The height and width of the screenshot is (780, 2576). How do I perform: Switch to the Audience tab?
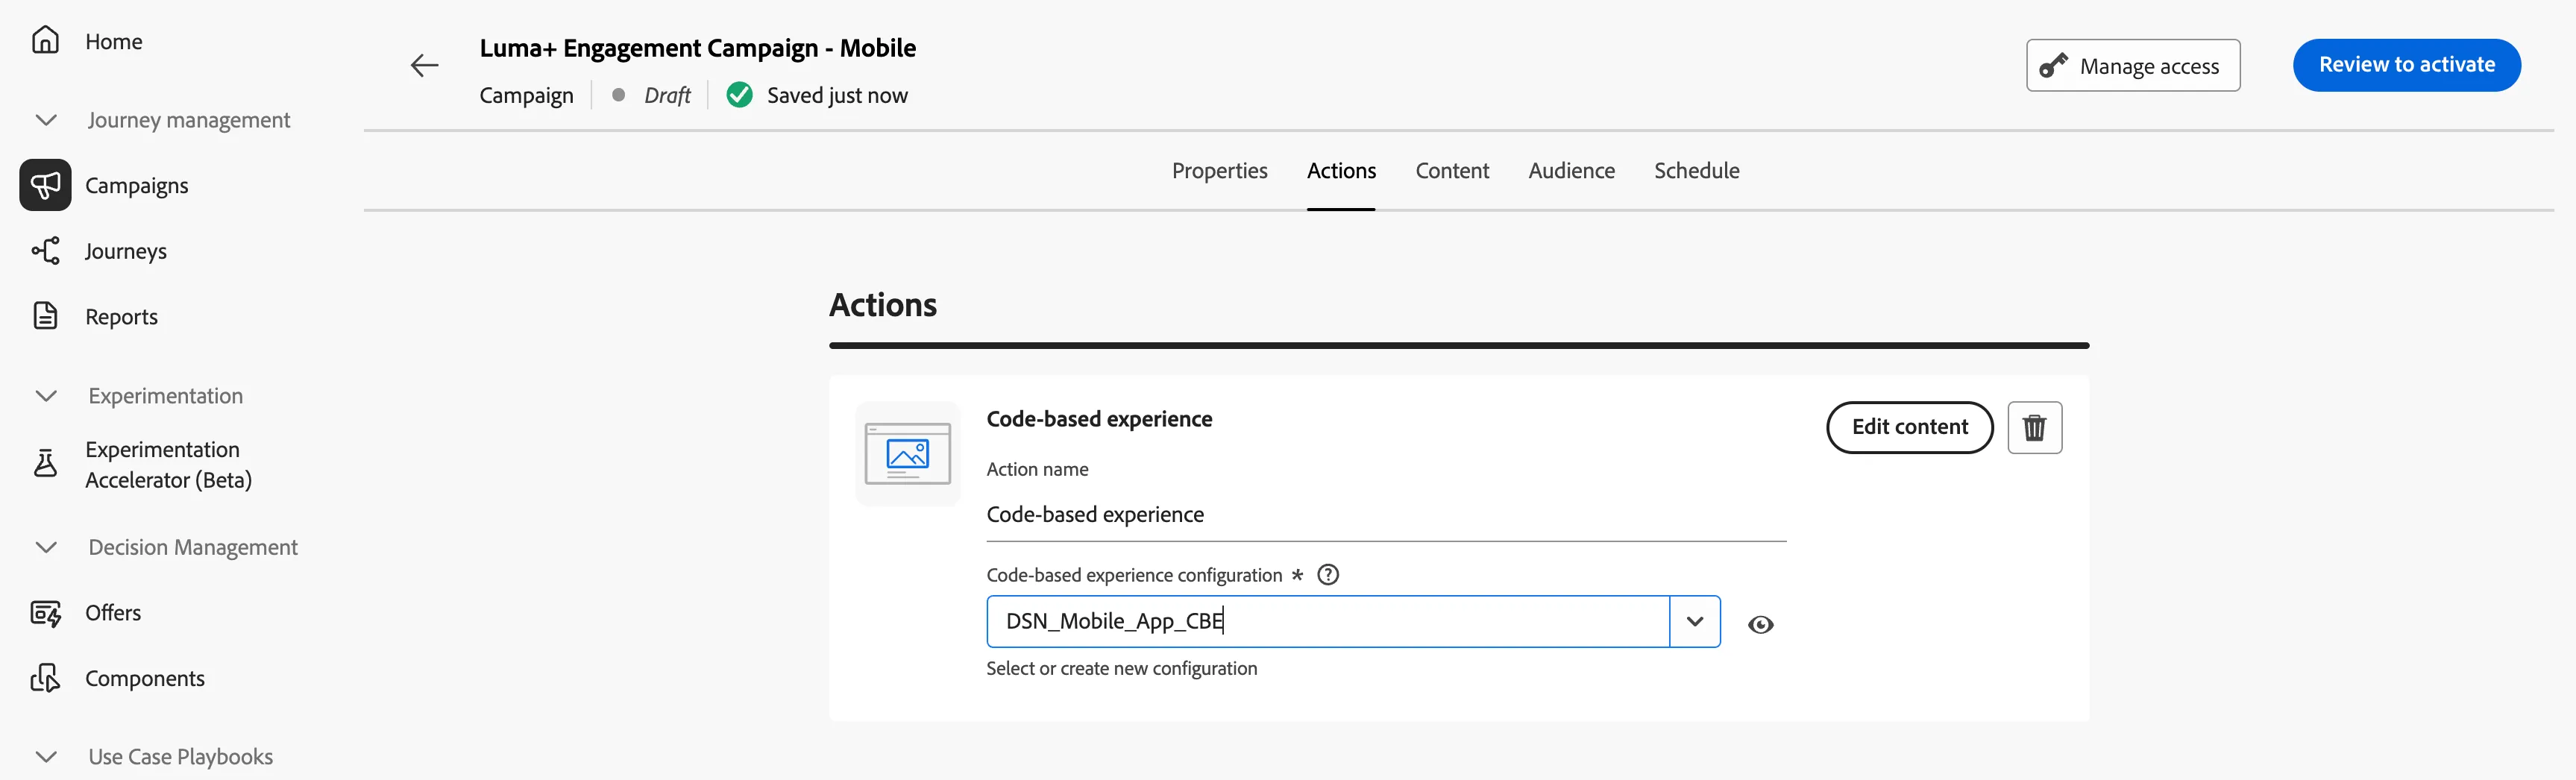[1571, 171]
